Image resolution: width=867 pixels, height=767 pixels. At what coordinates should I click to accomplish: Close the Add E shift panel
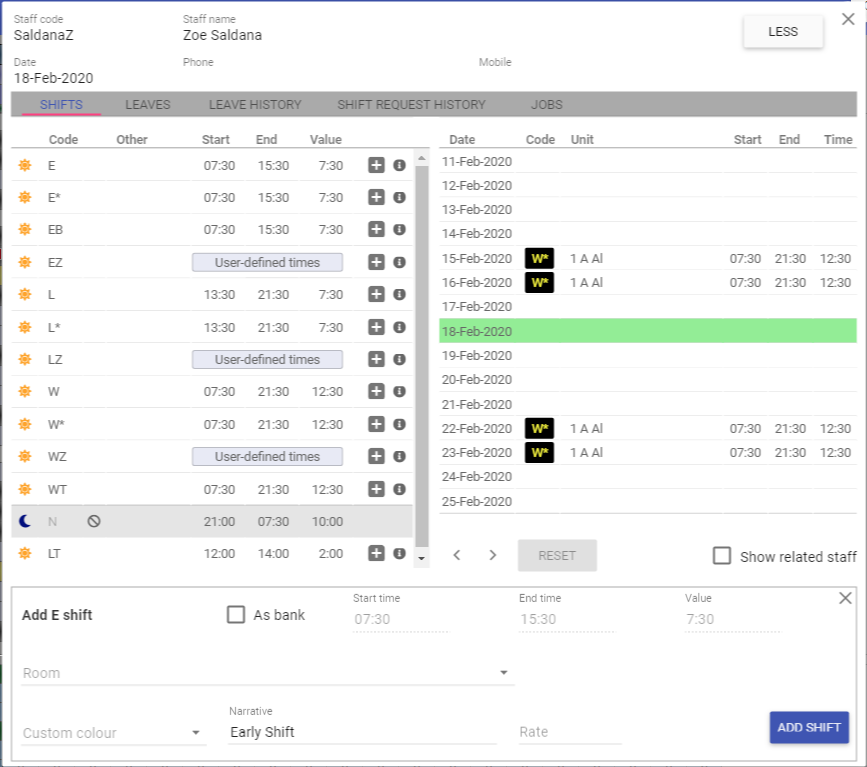pos(845,598)
